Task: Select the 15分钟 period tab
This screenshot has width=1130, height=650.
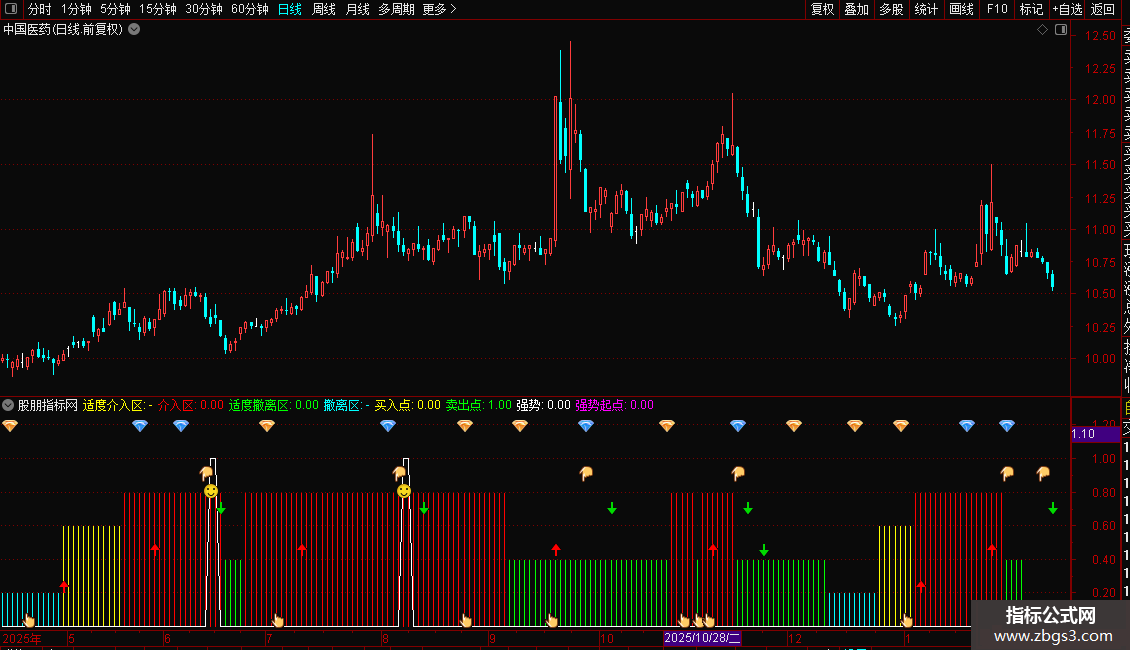Action: click(x=158, y=9)
